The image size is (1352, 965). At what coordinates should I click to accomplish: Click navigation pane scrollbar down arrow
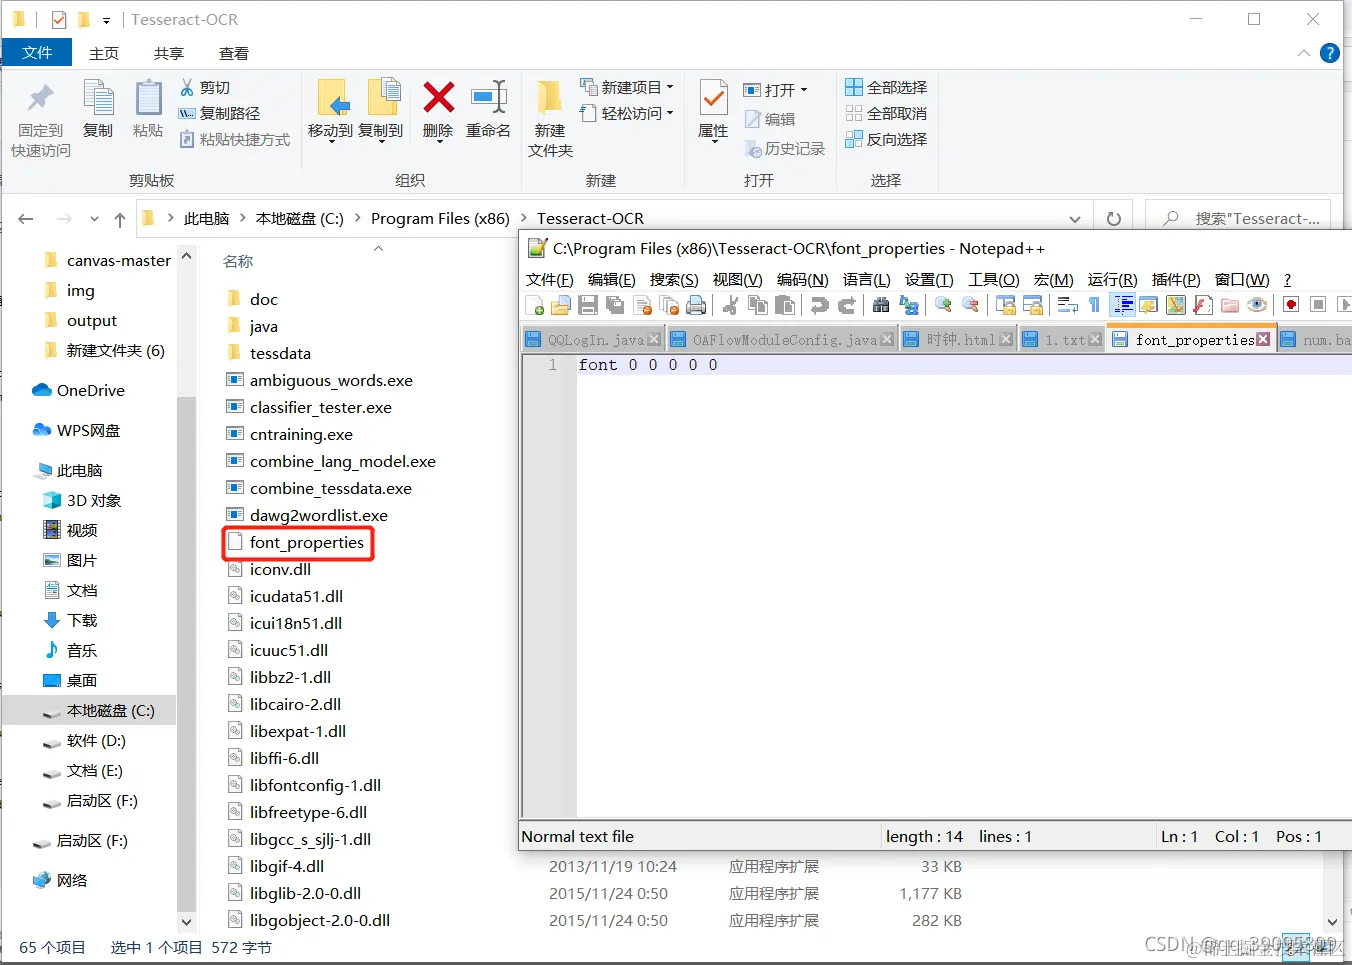coord(186,921)
